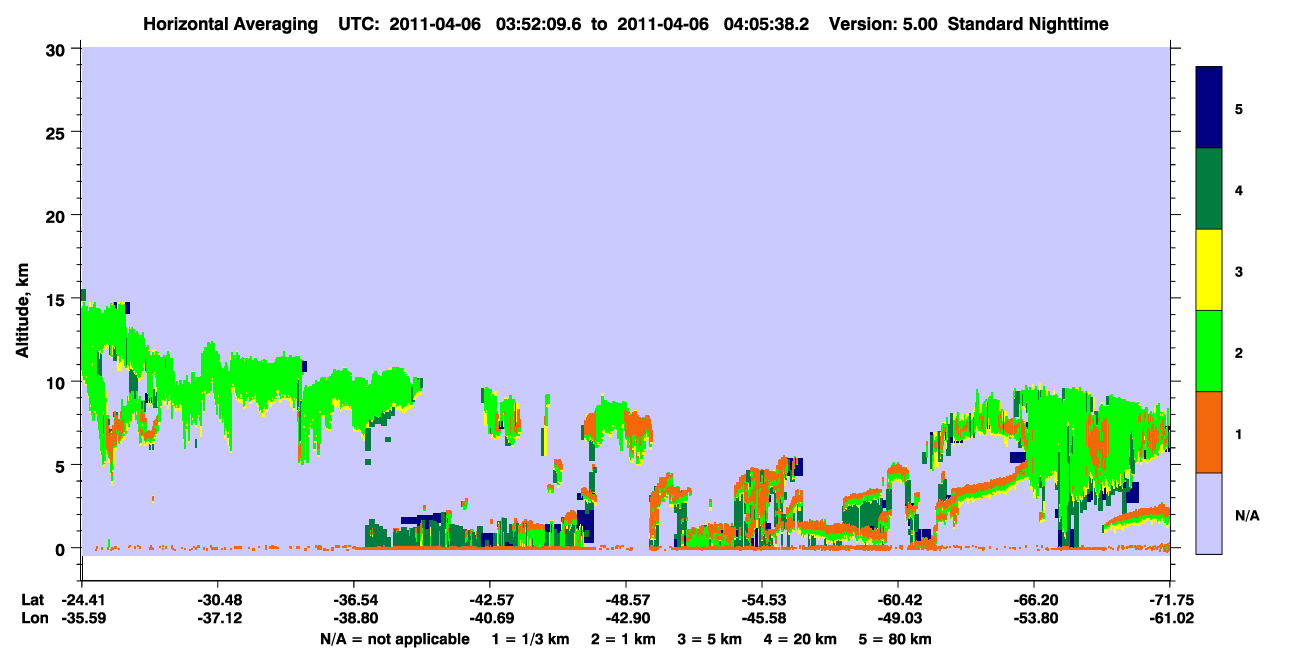Click the 30 tick on altitude axis

coord(58,49)
